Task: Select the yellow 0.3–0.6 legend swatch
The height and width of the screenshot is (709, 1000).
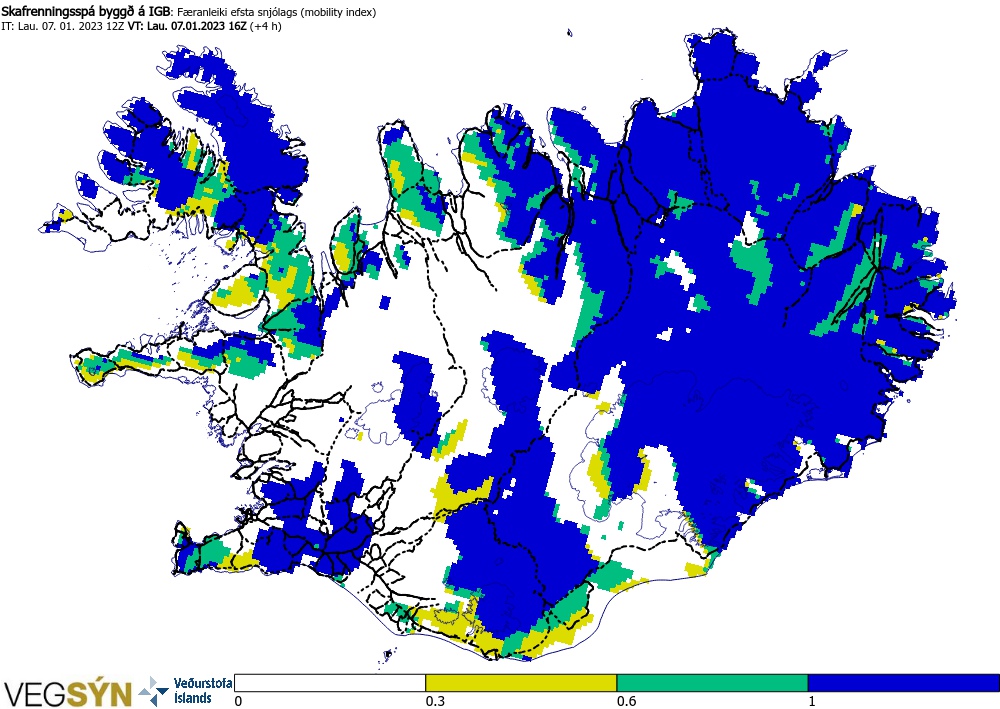Action: (521, 683)
